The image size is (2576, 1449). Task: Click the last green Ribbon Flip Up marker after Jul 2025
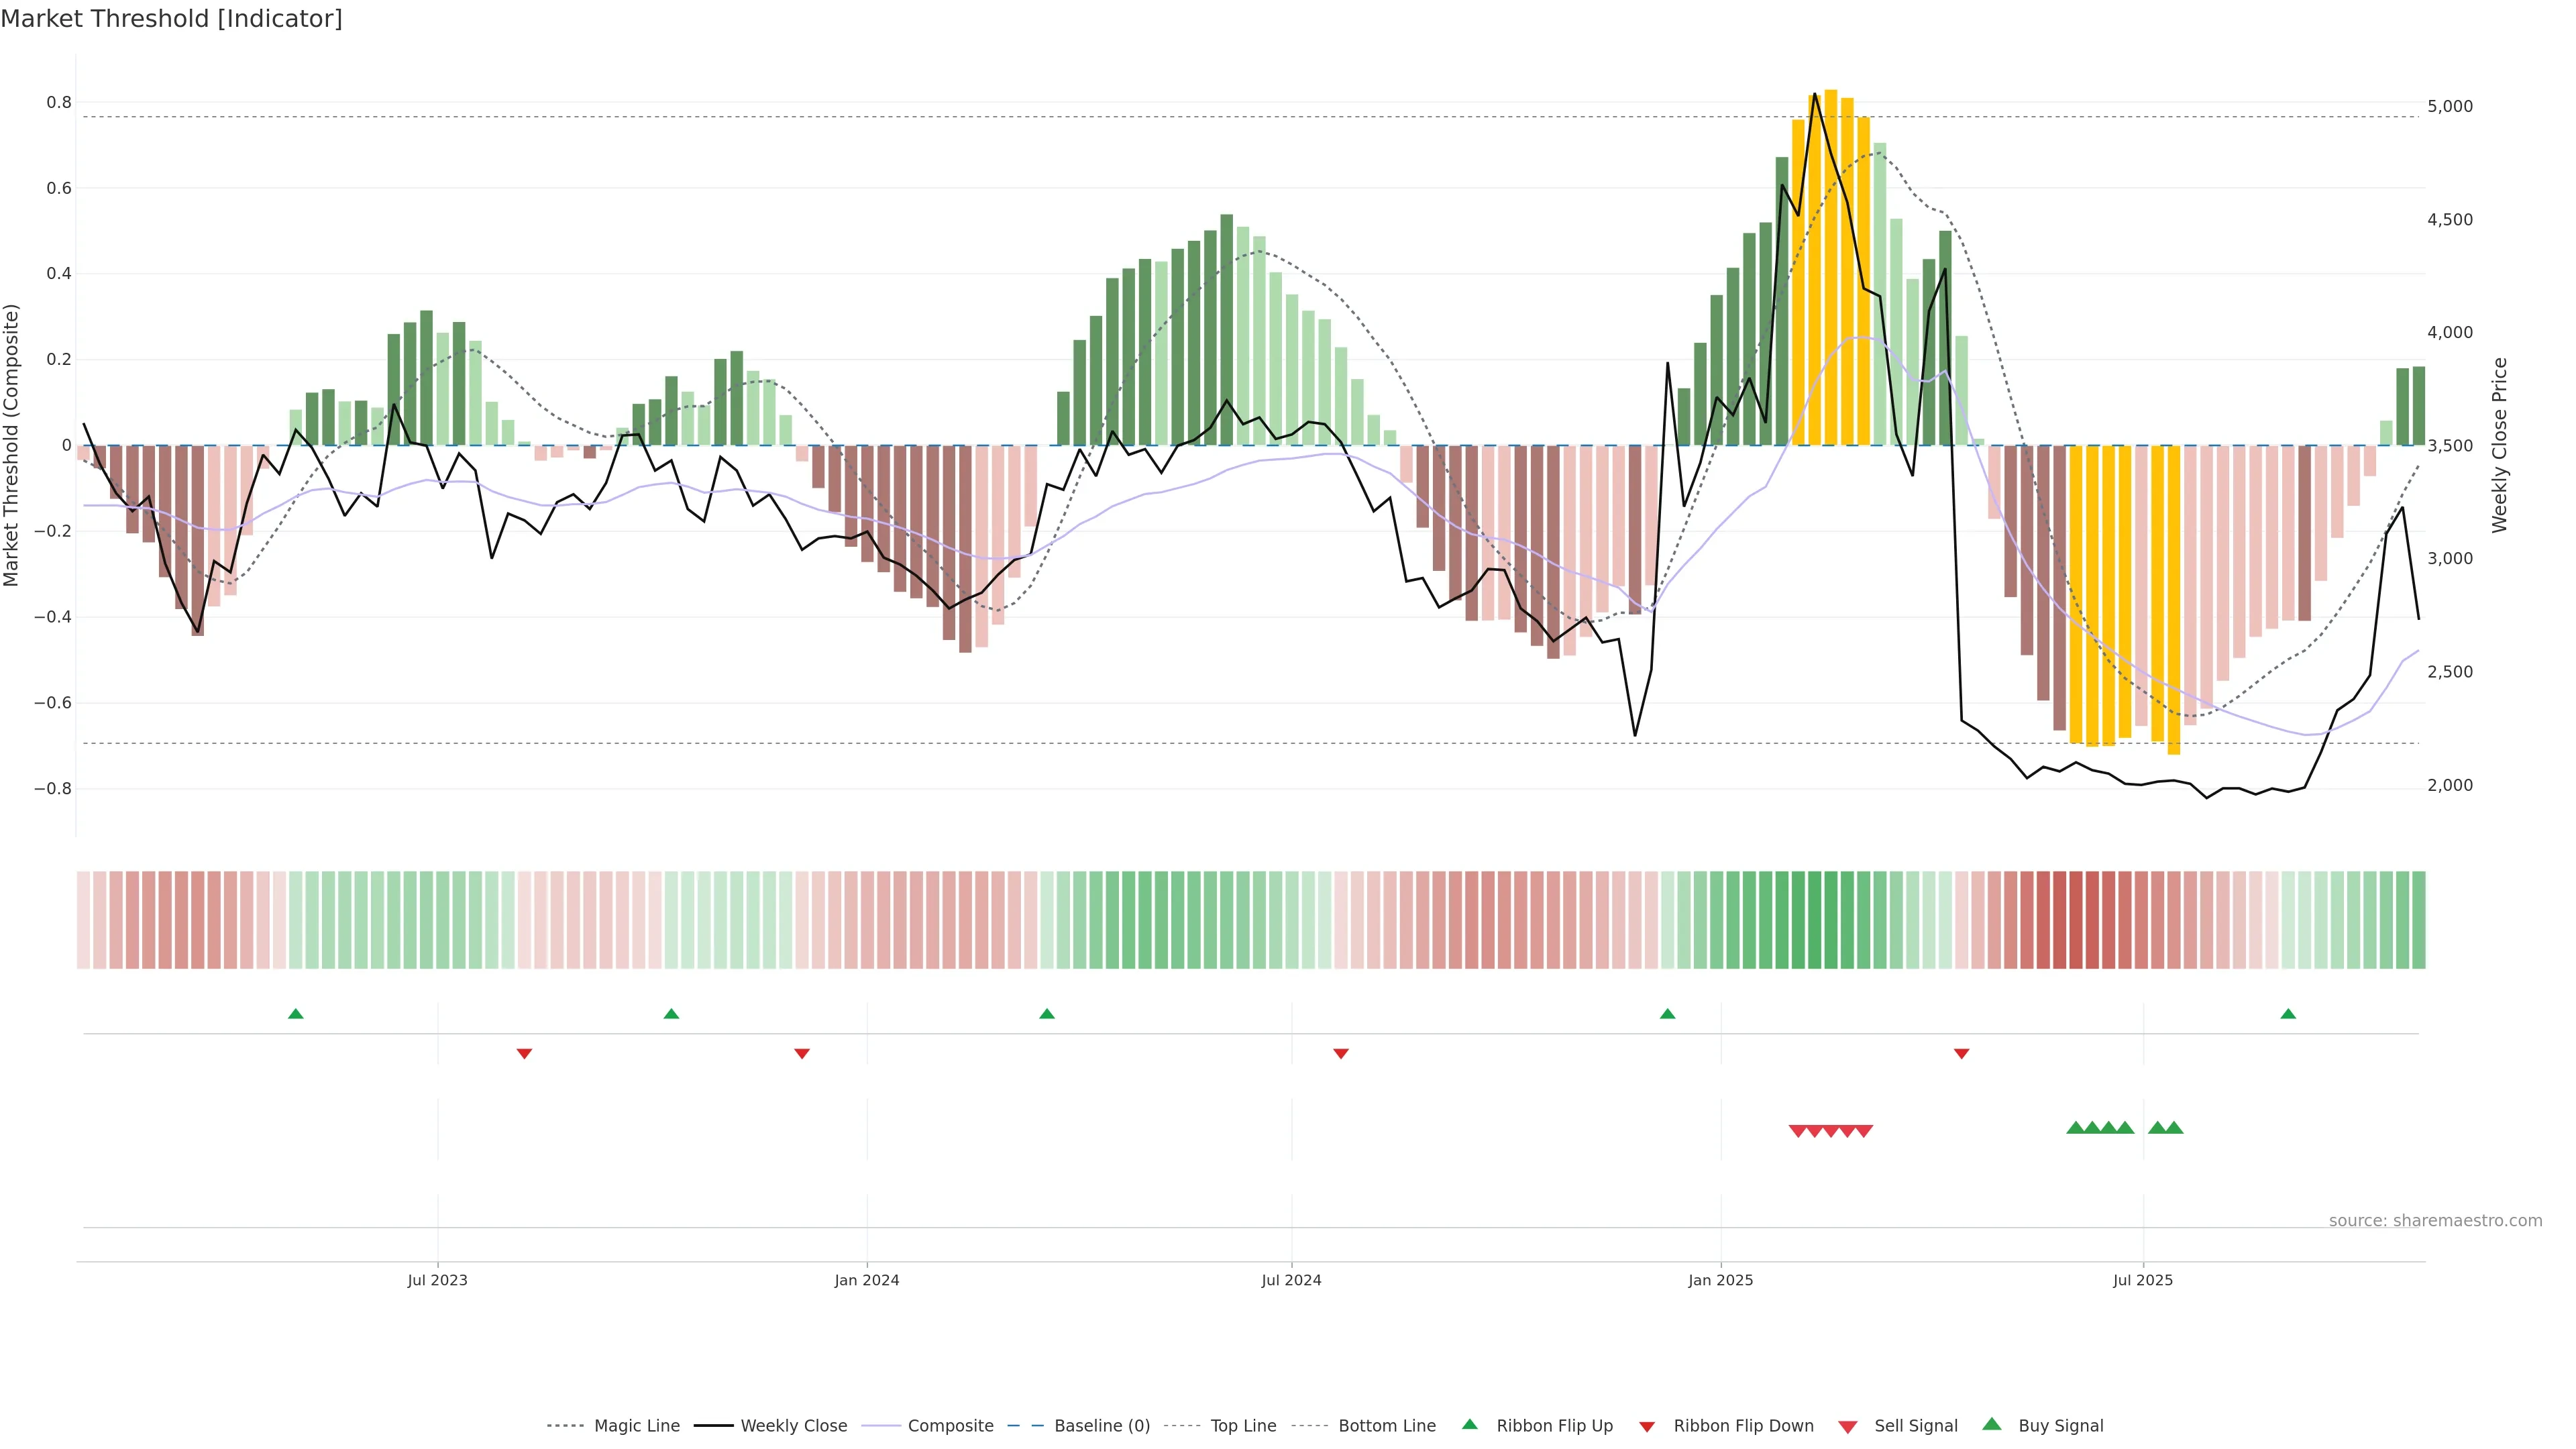pos(2288,1014)
